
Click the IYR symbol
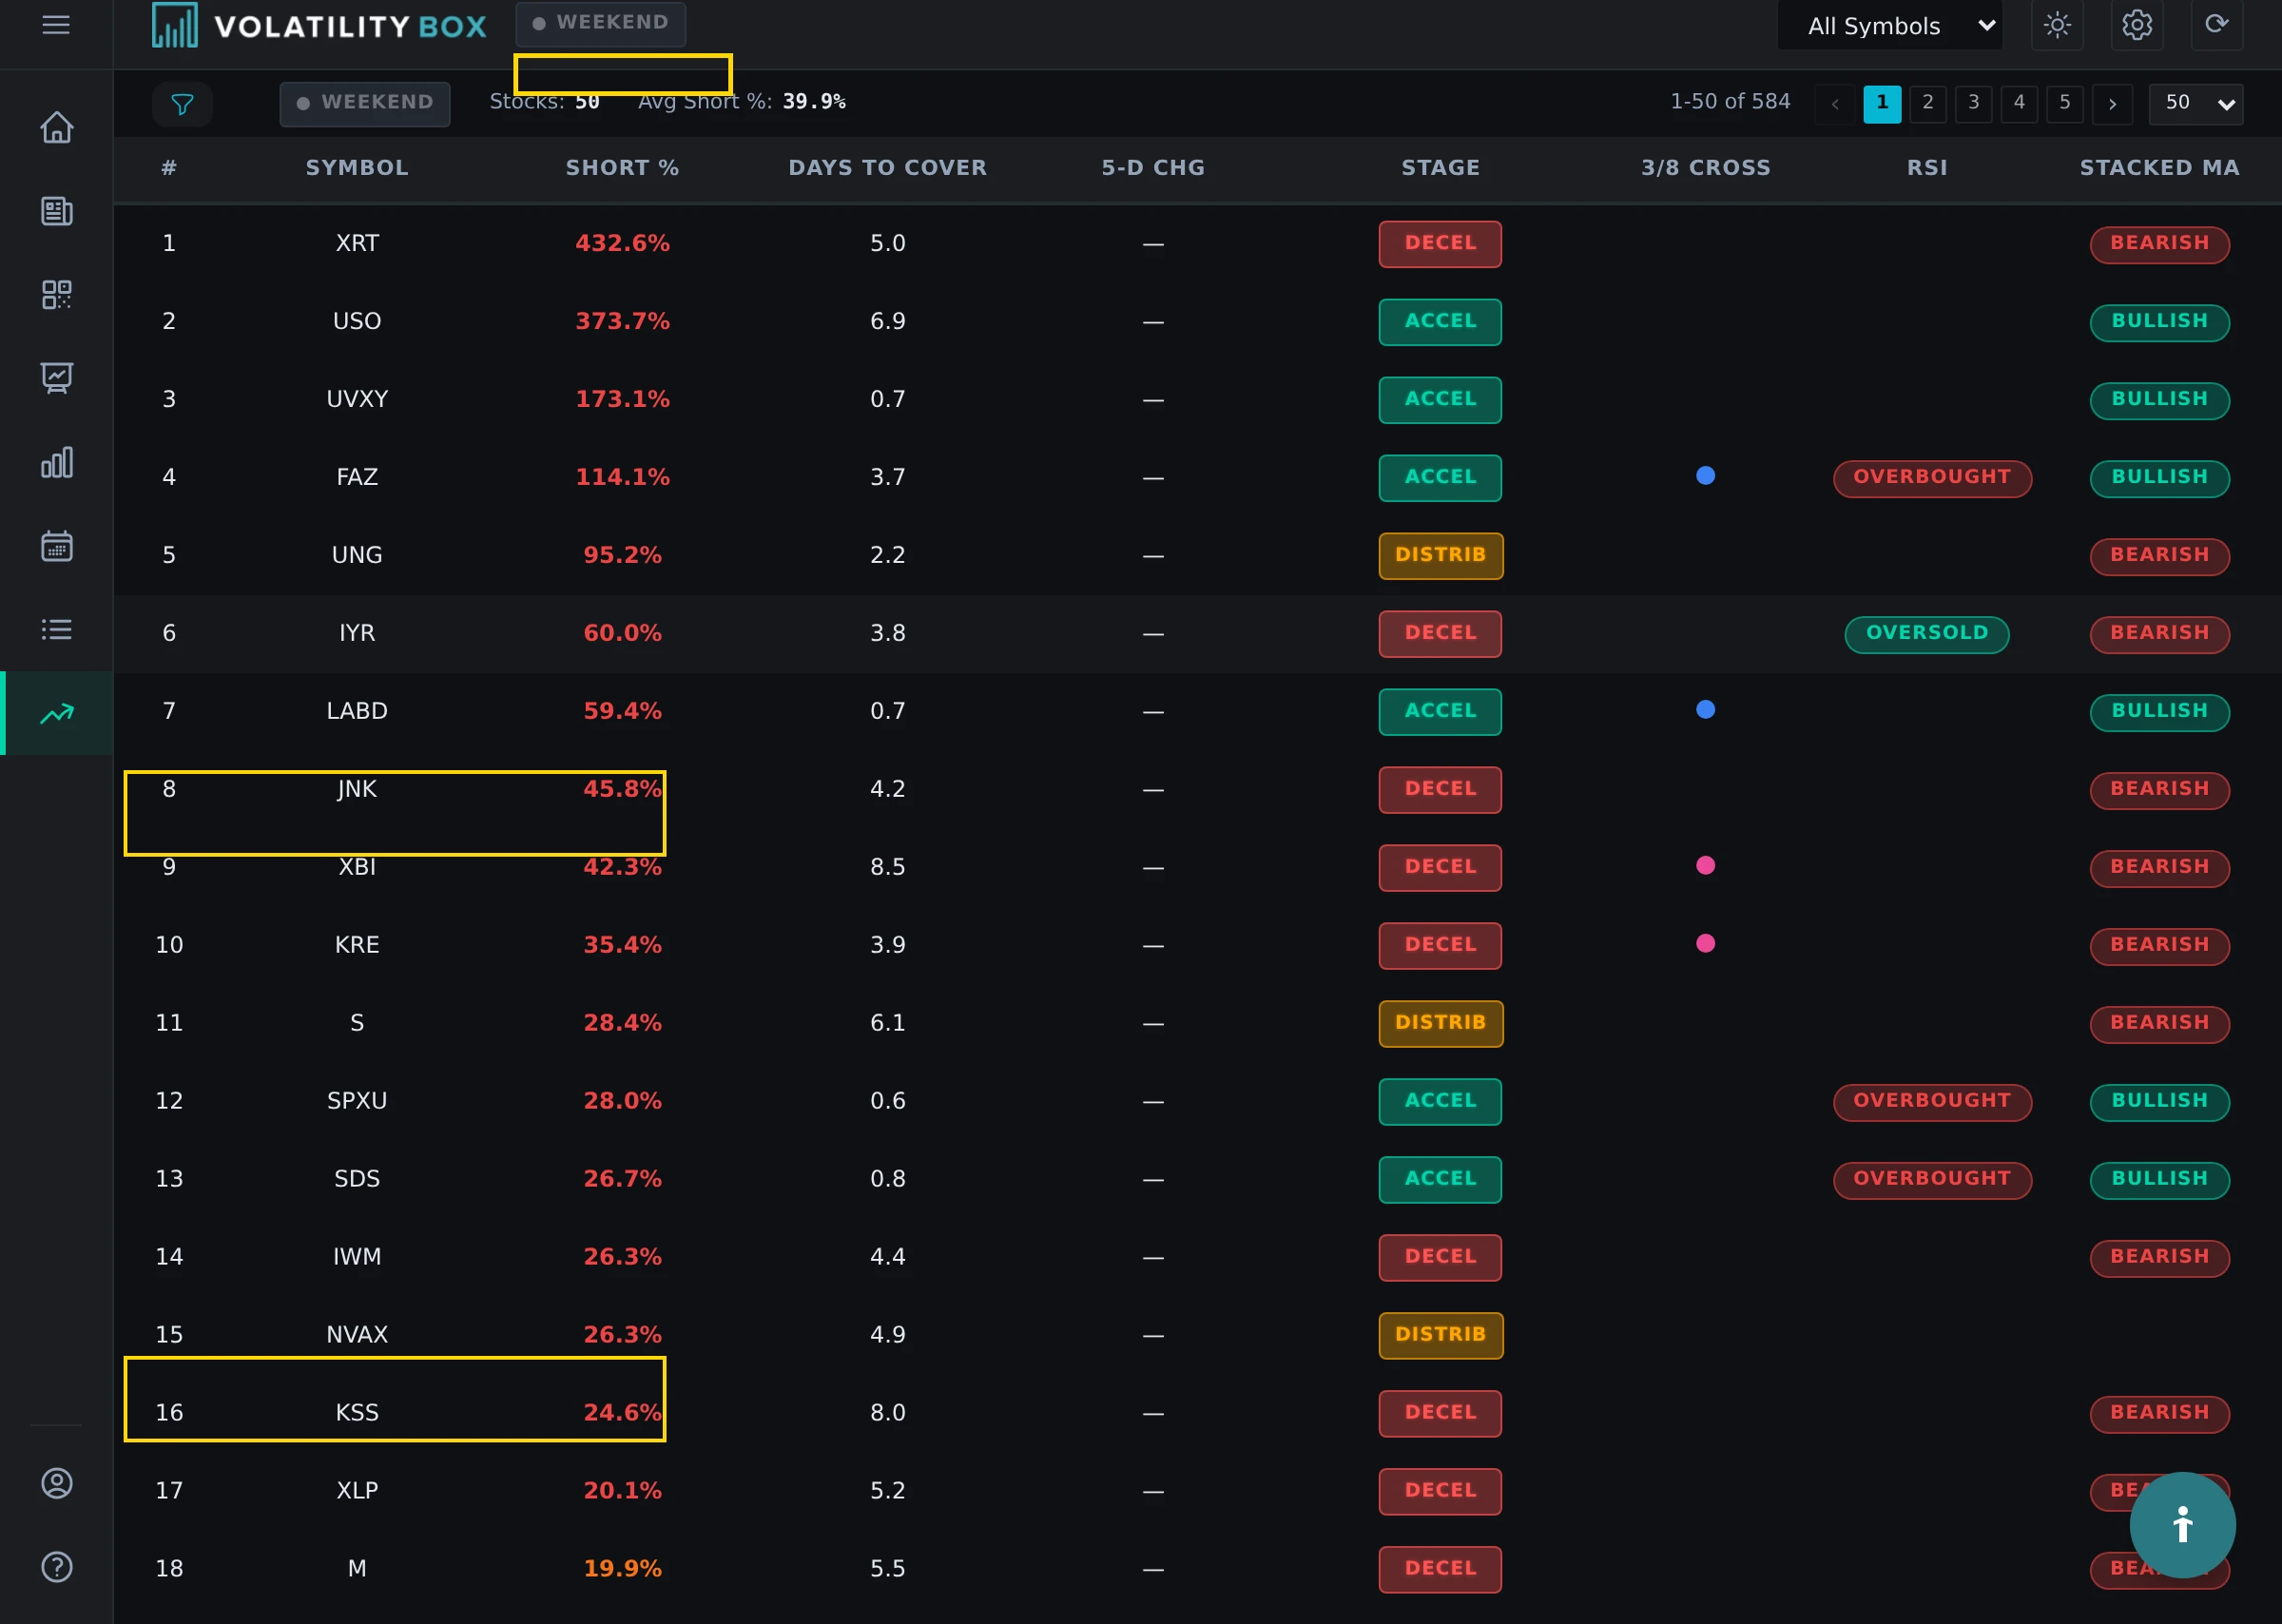click(357, 633)
